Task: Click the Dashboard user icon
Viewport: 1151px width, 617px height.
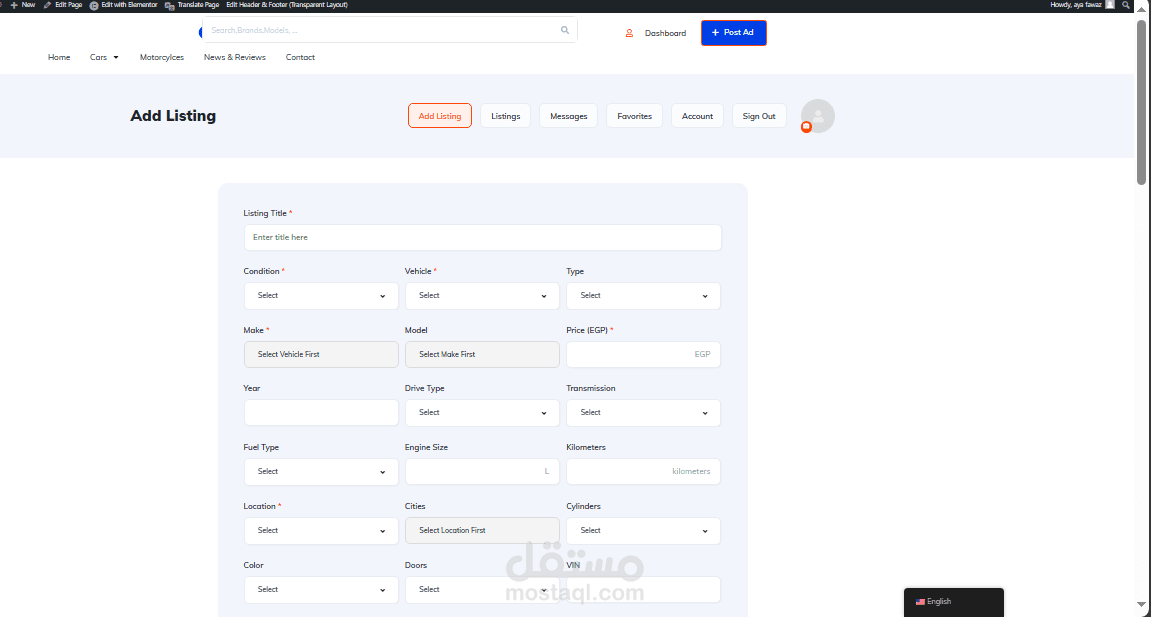Action: click(x=629, y=33)
